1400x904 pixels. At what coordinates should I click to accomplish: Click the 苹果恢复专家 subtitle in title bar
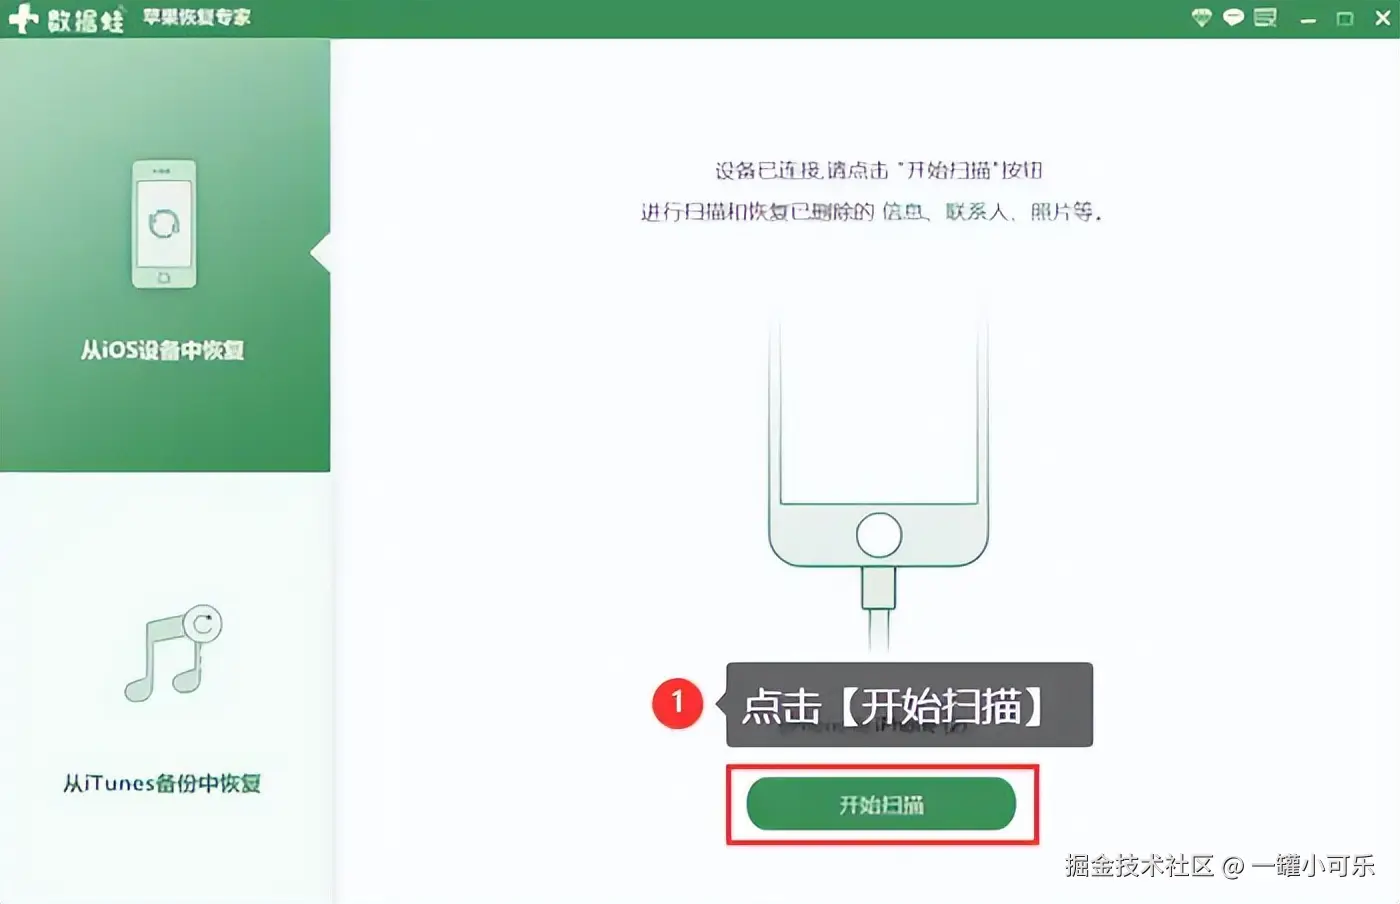pos(197,17)
